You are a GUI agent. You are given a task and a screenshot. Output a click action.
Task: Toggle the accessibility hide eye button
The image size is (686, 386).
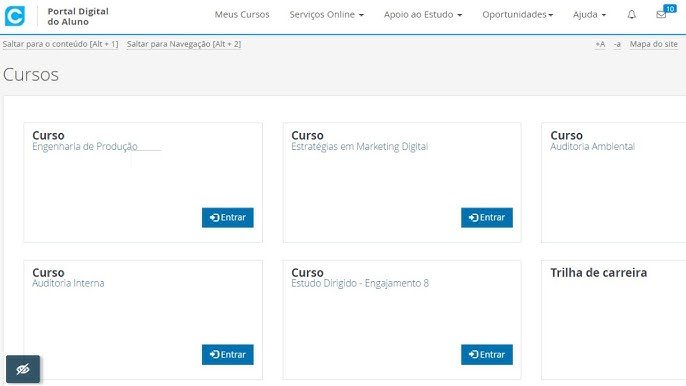point(23,369)
